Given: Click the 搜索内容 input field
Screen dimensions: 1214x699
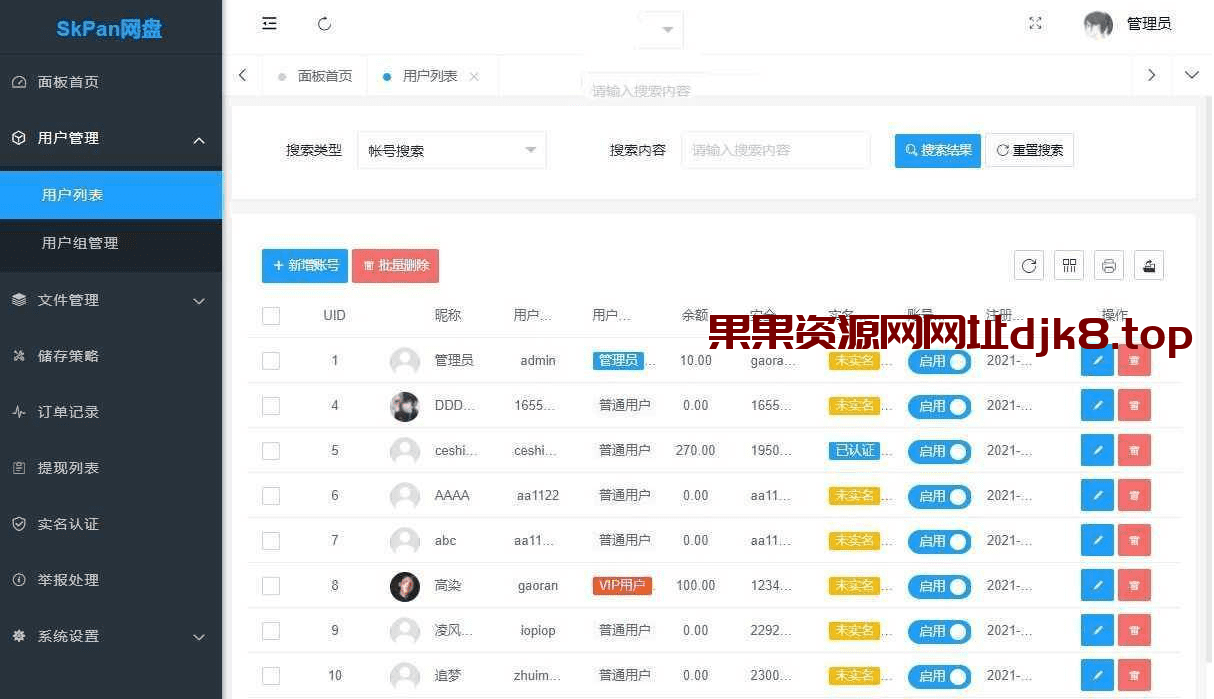Looking at the screenshot, I should (x=776, y=149).
